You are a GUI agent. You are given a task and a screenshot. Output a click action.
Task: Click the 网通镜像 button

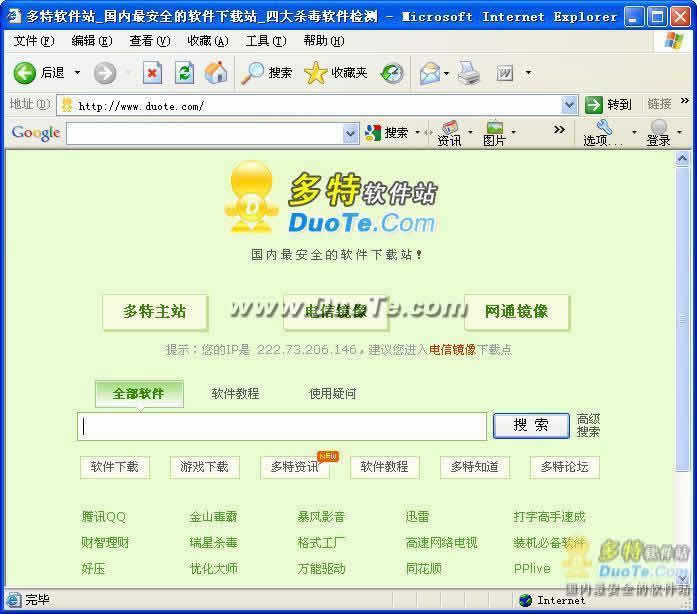[517, 311]
